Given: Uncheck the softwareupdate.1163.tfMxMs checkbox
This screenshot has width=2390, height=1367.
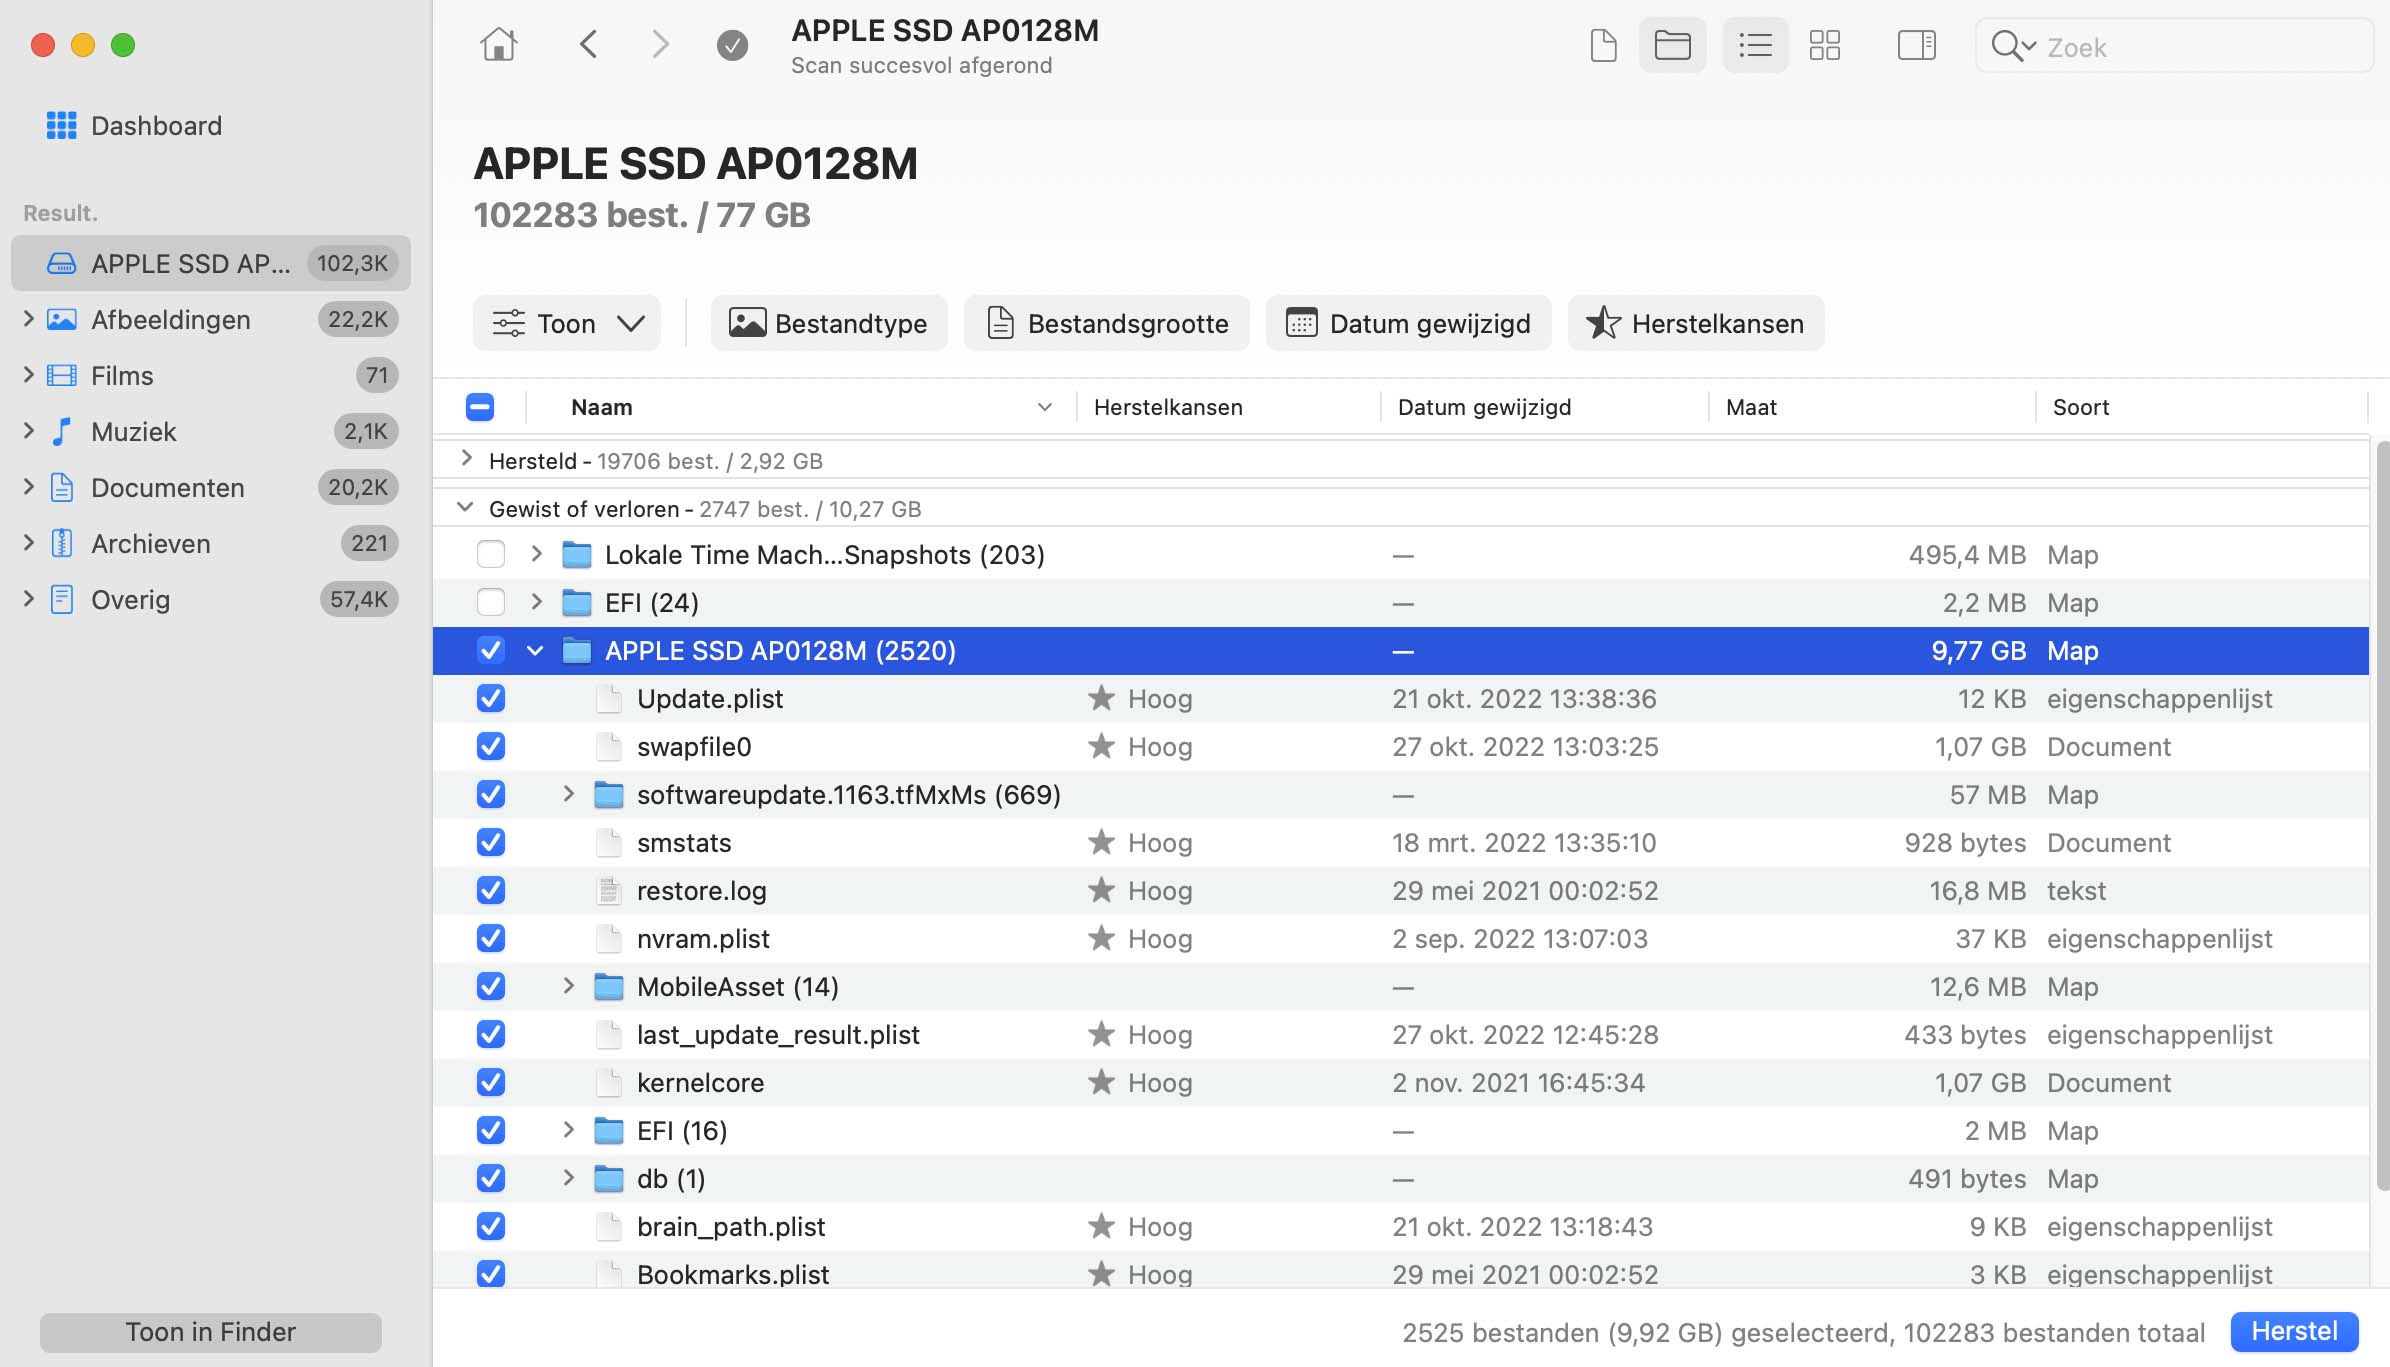Looking at the screenshot, I should [491, 794].
